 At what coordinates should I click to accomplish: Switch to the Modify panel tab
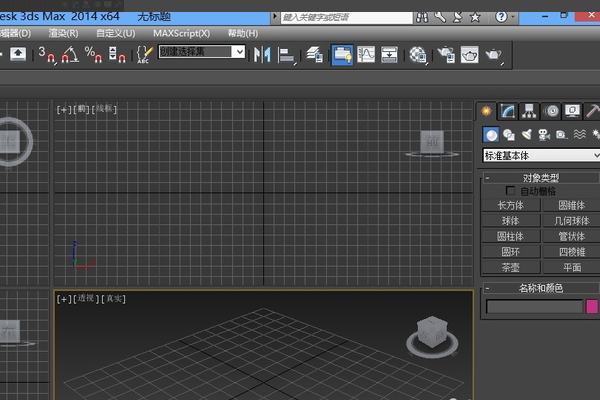(x=508, y=111)
